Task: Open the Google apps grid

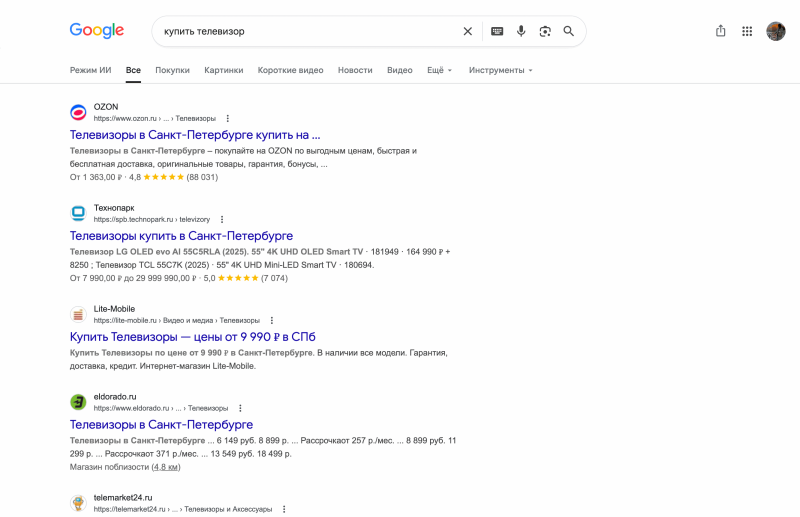Action: click(x=747, y=32)
